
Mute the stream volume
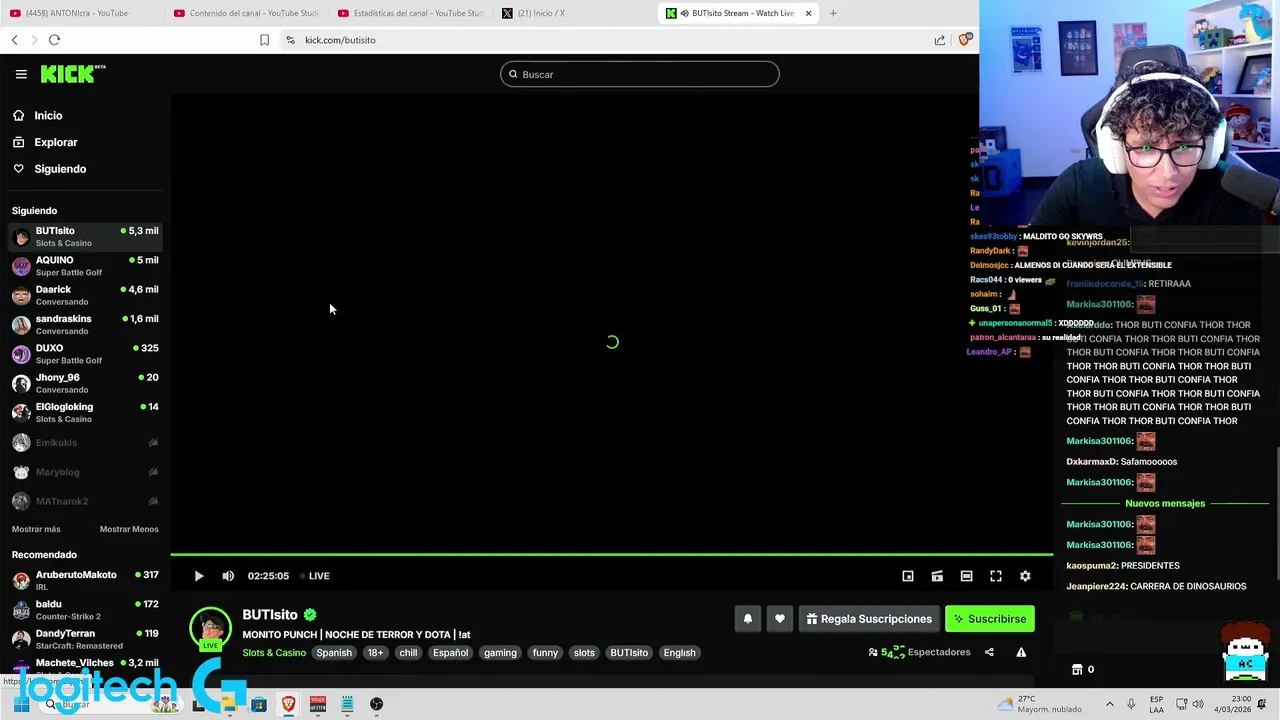click(228, 576)
